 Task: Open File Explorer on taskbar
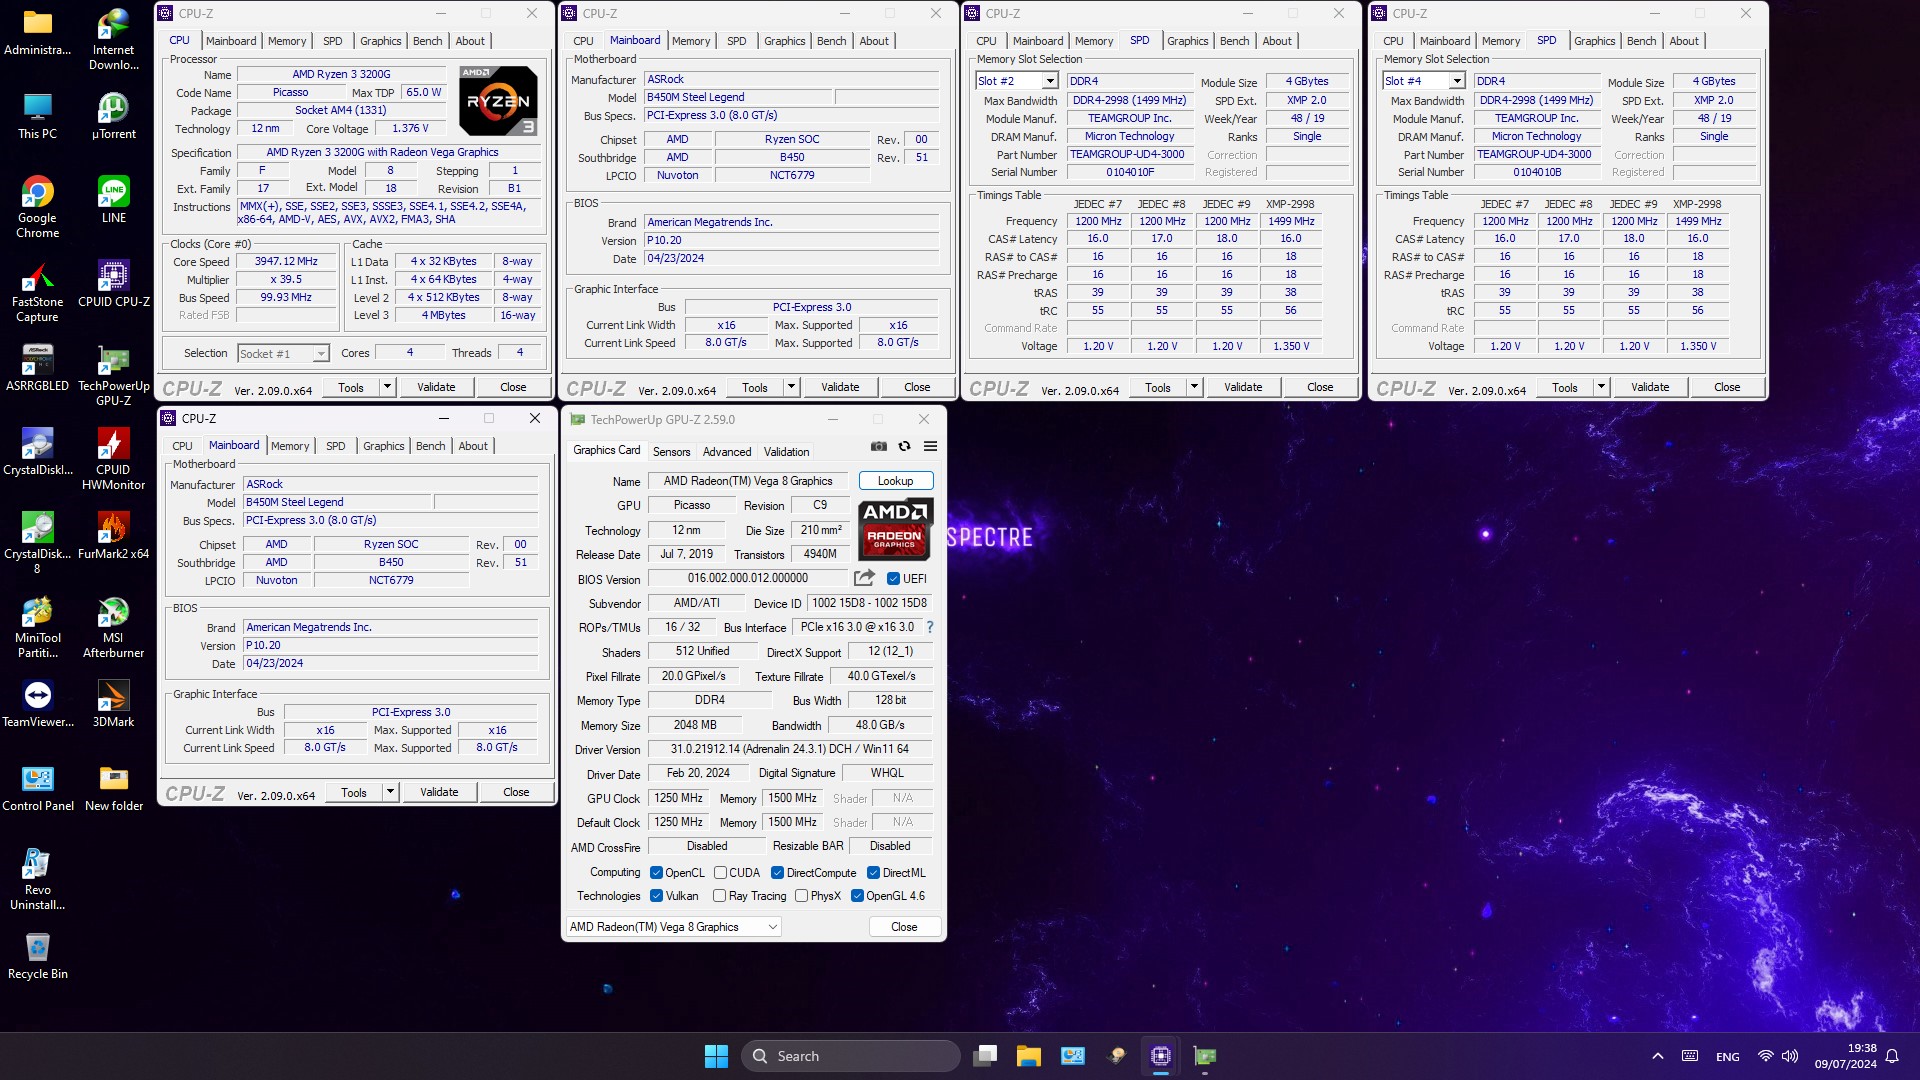[x=1029, y=1056]
